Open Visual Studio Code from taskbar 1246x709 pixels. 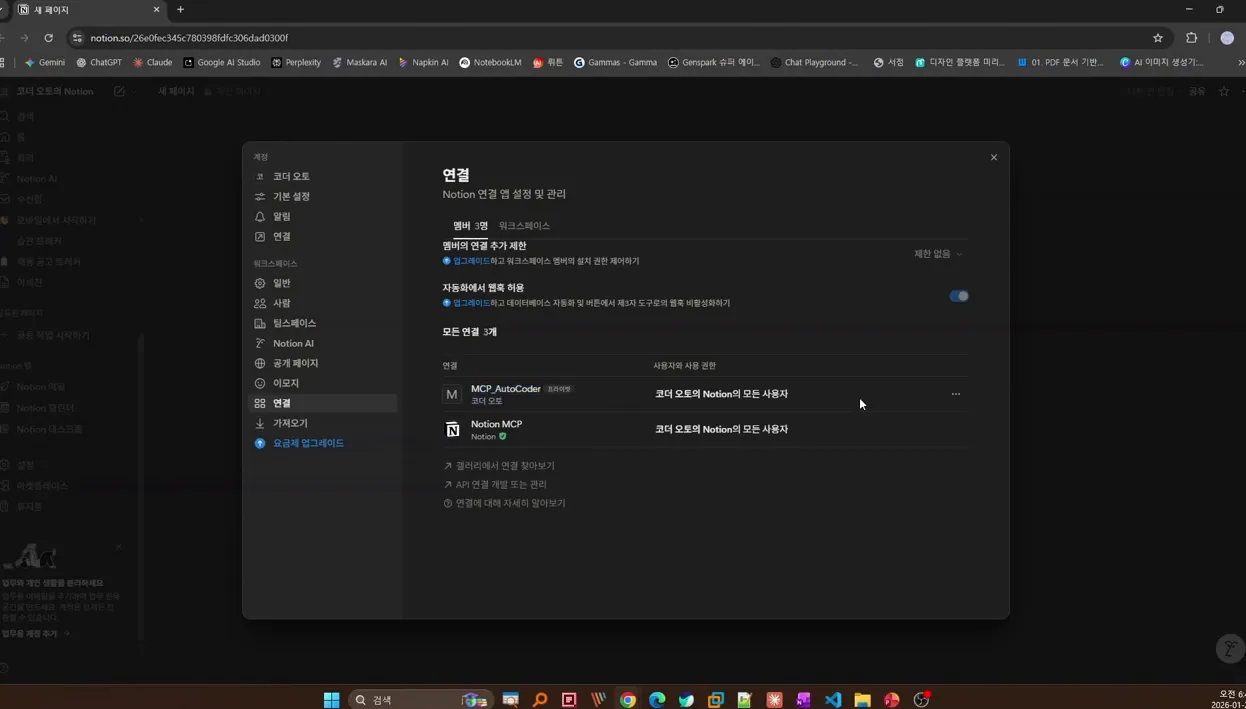[833, 700]
